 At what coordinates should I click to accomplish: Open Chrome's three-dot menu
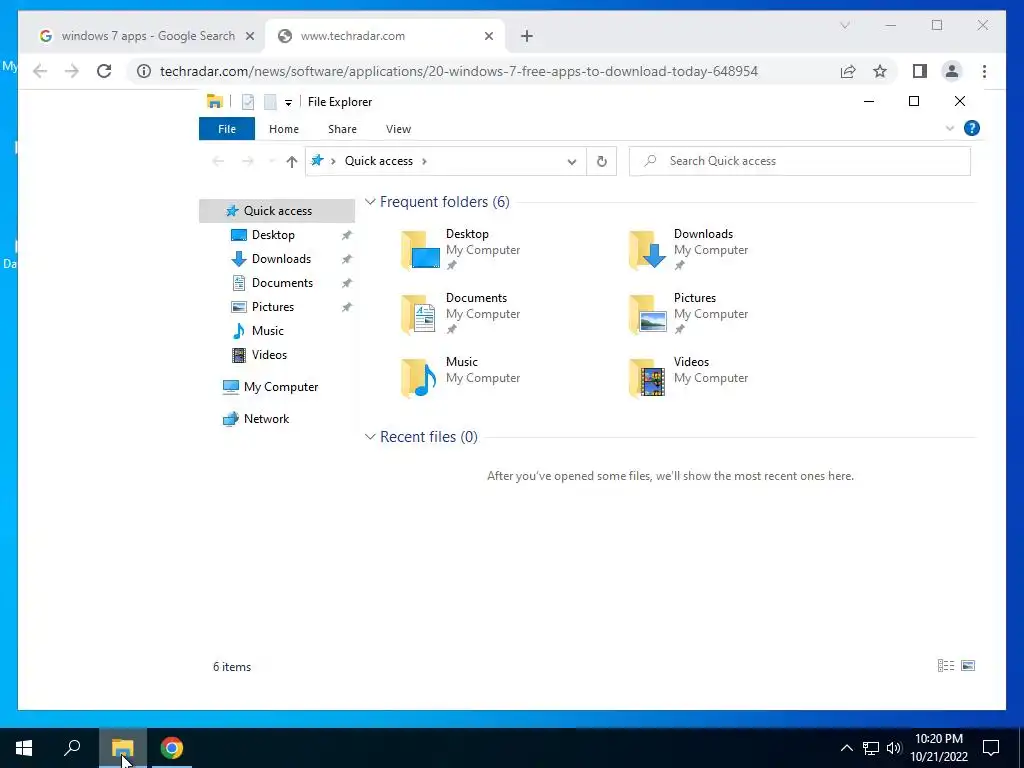[x=984, y=71]
